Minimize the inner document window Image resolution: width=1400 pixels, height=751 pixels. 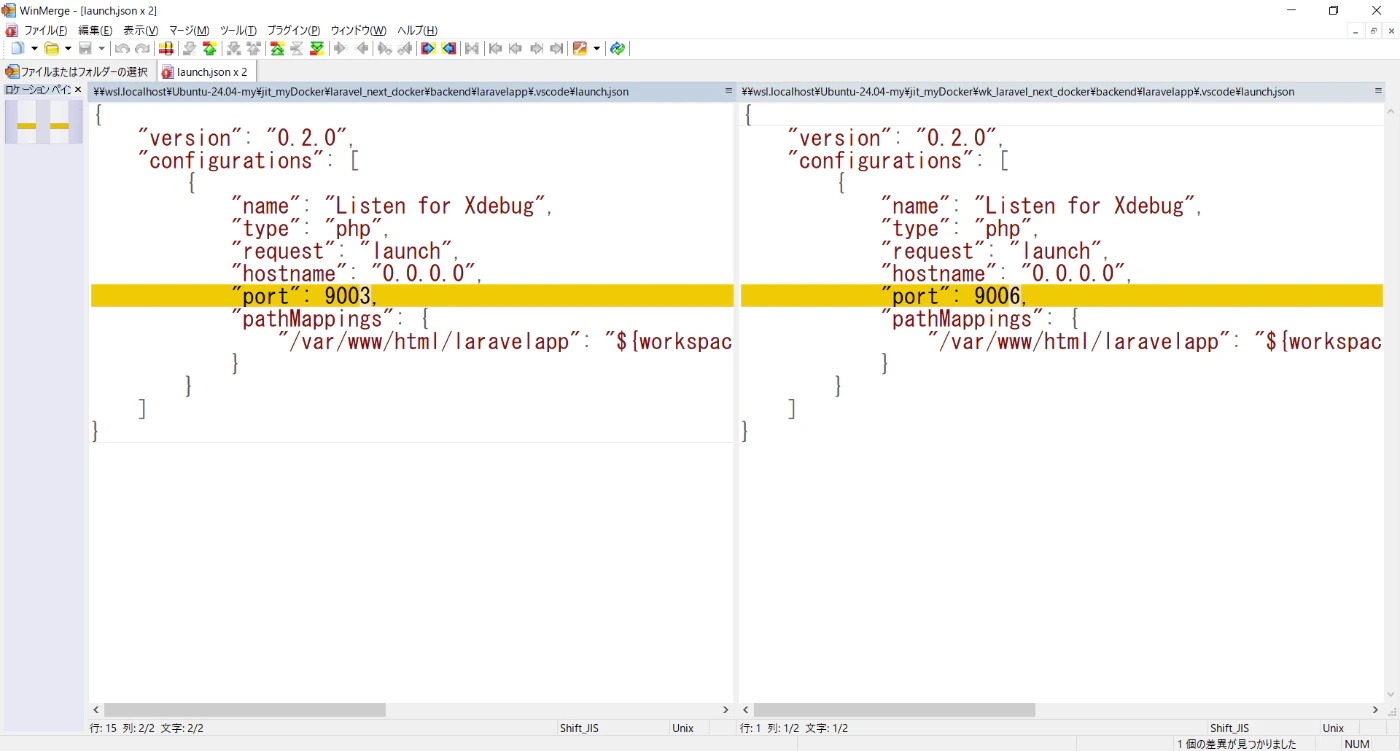coord(1356,31)
